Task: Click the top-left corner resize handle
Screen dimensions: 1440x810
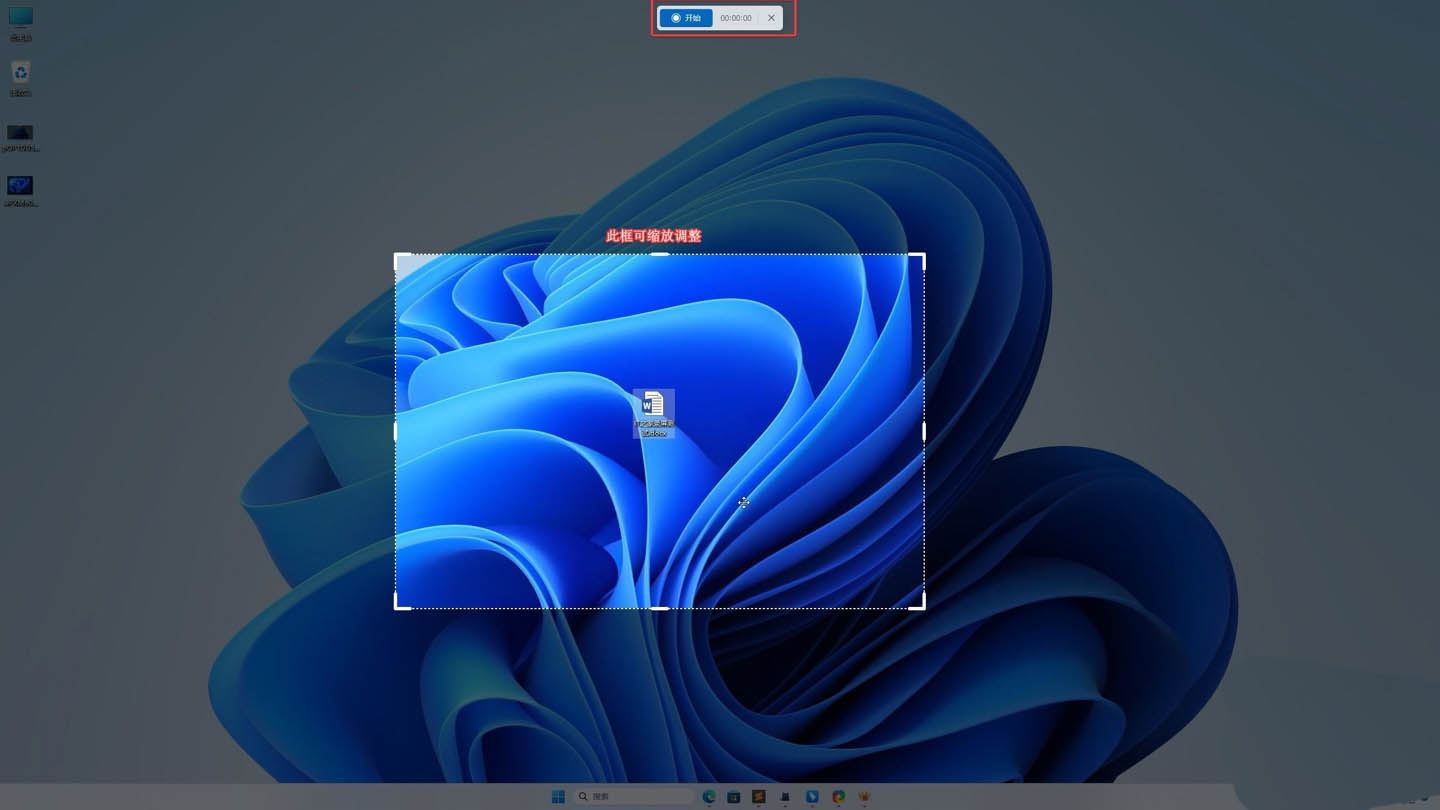Action: pos(398,257)
